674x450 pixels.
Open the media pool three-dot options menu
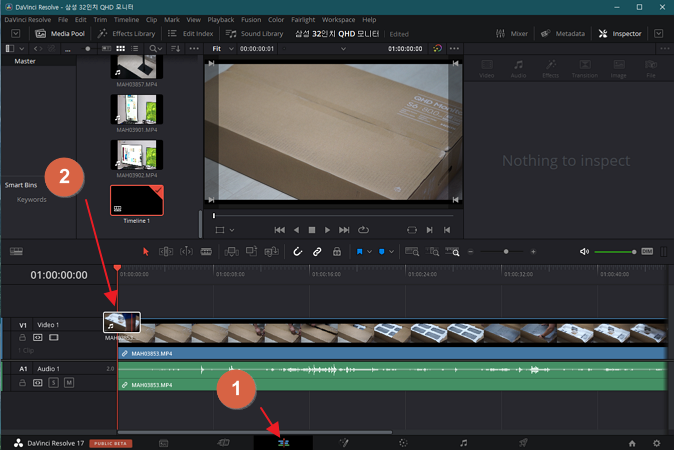pos(194,49)
